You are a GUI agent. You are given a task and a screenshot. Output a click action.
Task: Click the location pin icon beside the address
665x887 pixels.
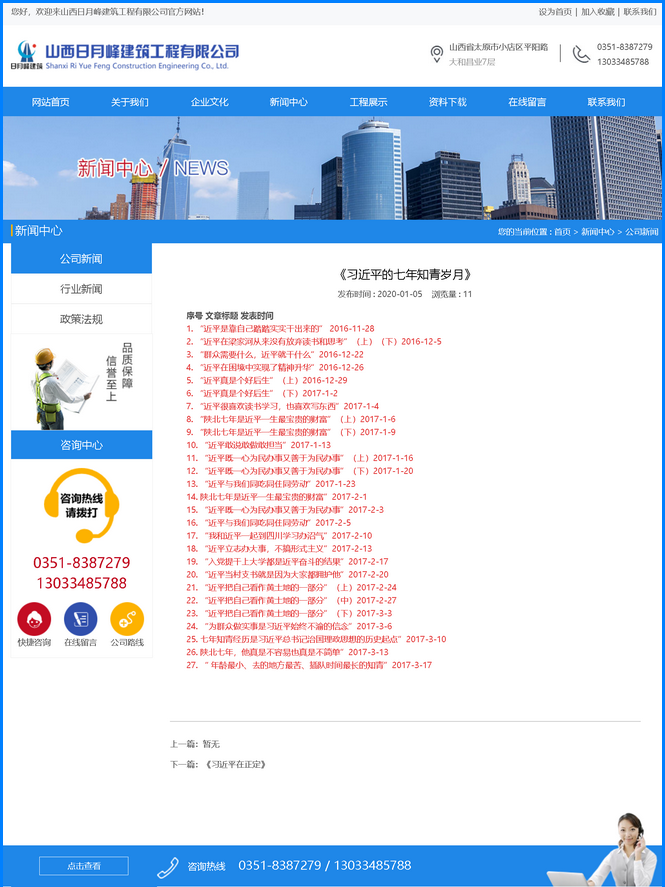[436, 54]
